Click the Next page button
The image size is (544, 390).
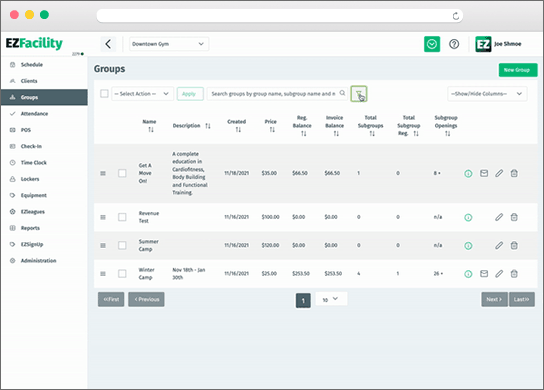(494, 299)
